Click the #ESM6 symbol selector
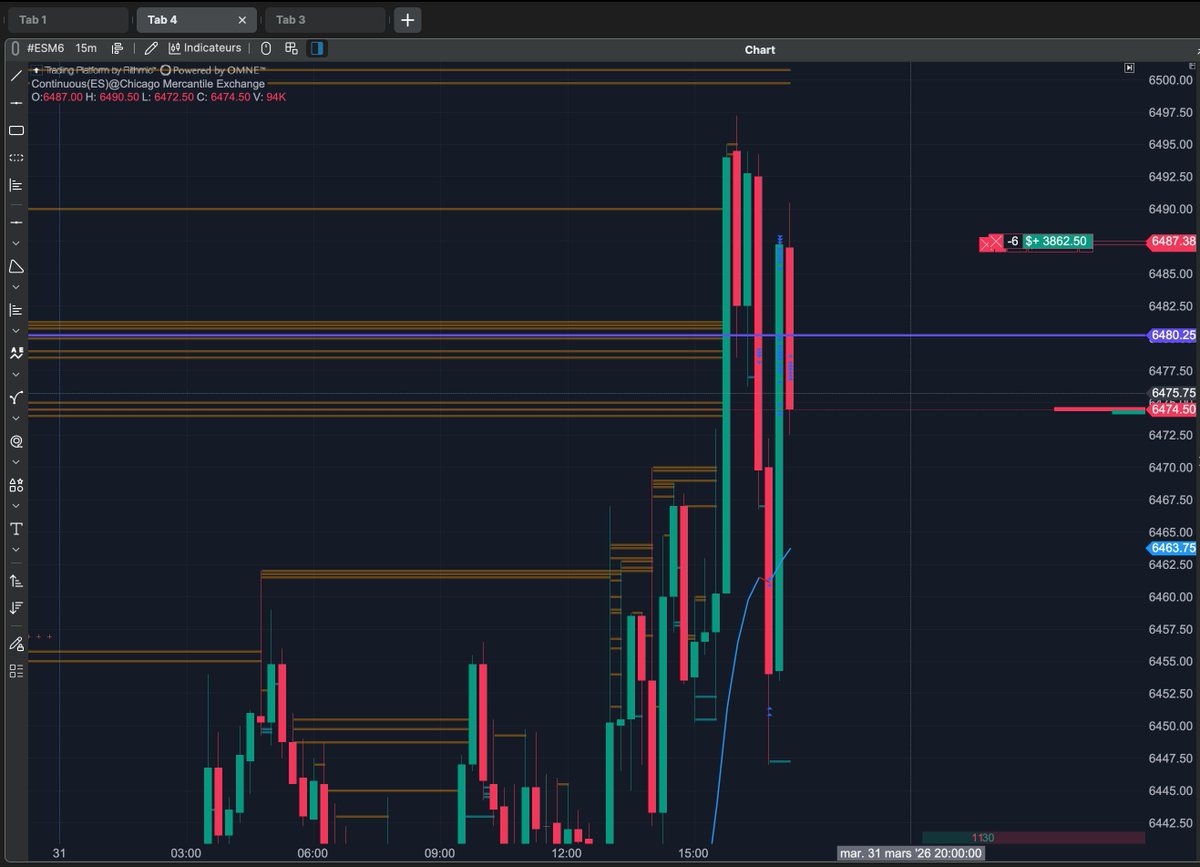Screen dimensions: 1200x867 (x=46, y=48)
